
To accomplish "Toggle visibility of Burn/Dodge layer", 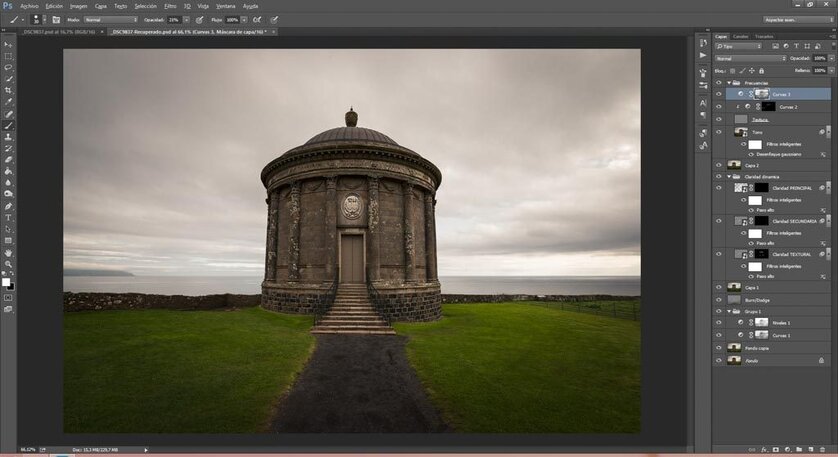I will click(x=719, y=299).
